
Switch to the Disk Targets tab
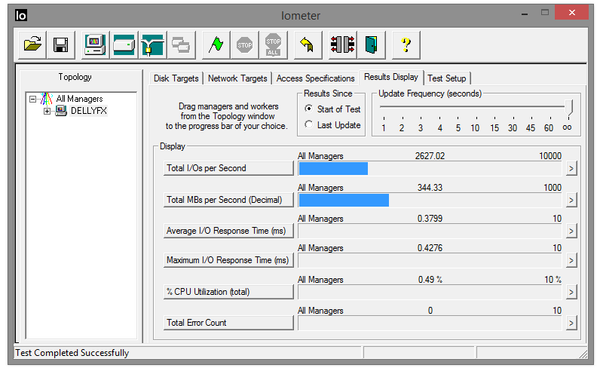click(176, 78)
